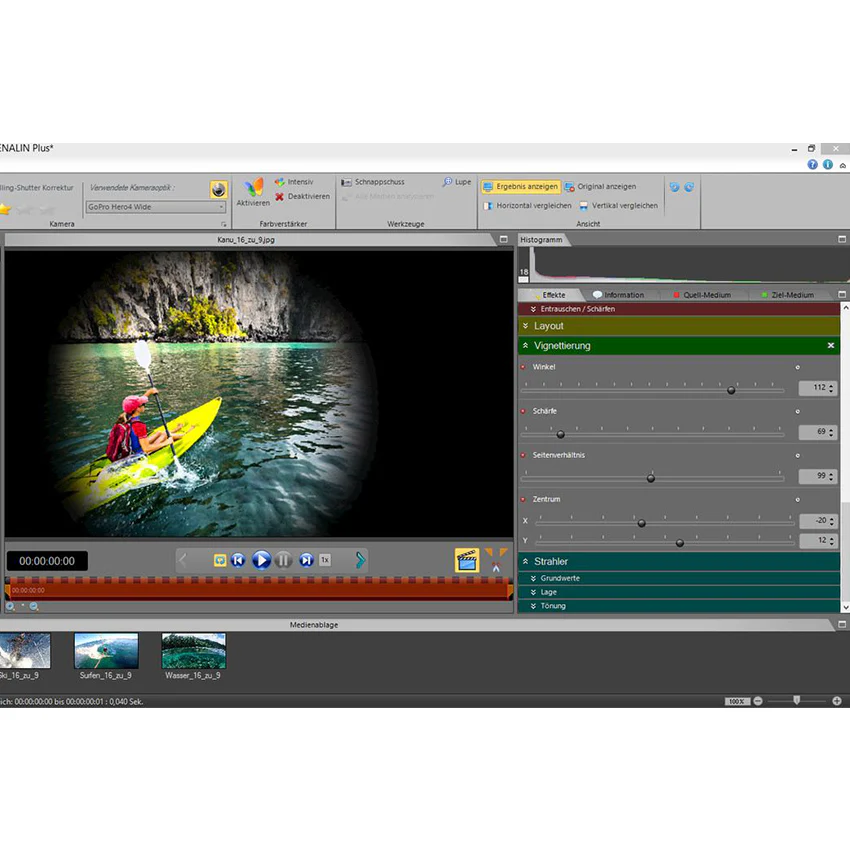Select Vertikal vergleichen view
The width and height of the screenshot is (850, 850).
(618, 205)
